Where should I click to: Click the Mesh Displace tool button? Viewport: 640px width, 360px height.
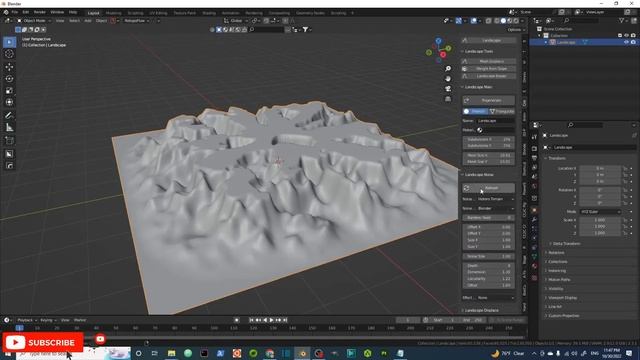tap(489, 61)
